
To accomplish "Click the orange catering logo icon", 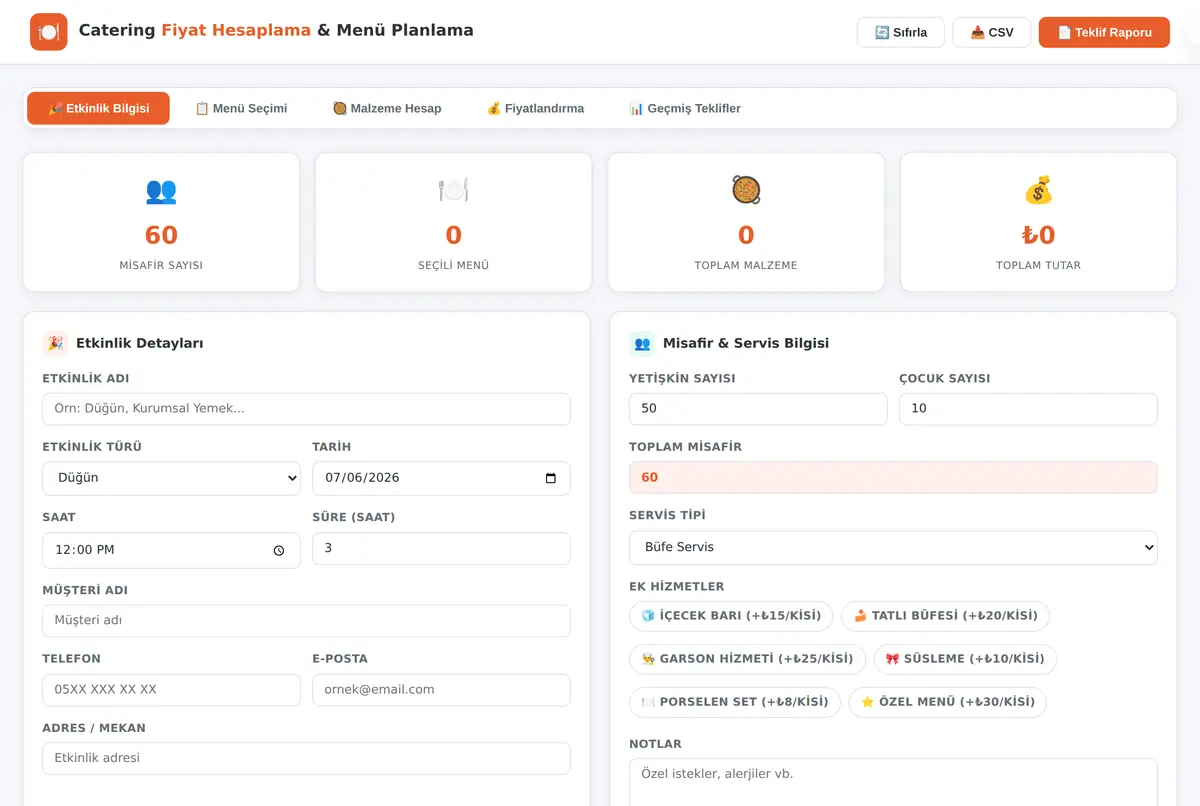I will tap(48, 32).
